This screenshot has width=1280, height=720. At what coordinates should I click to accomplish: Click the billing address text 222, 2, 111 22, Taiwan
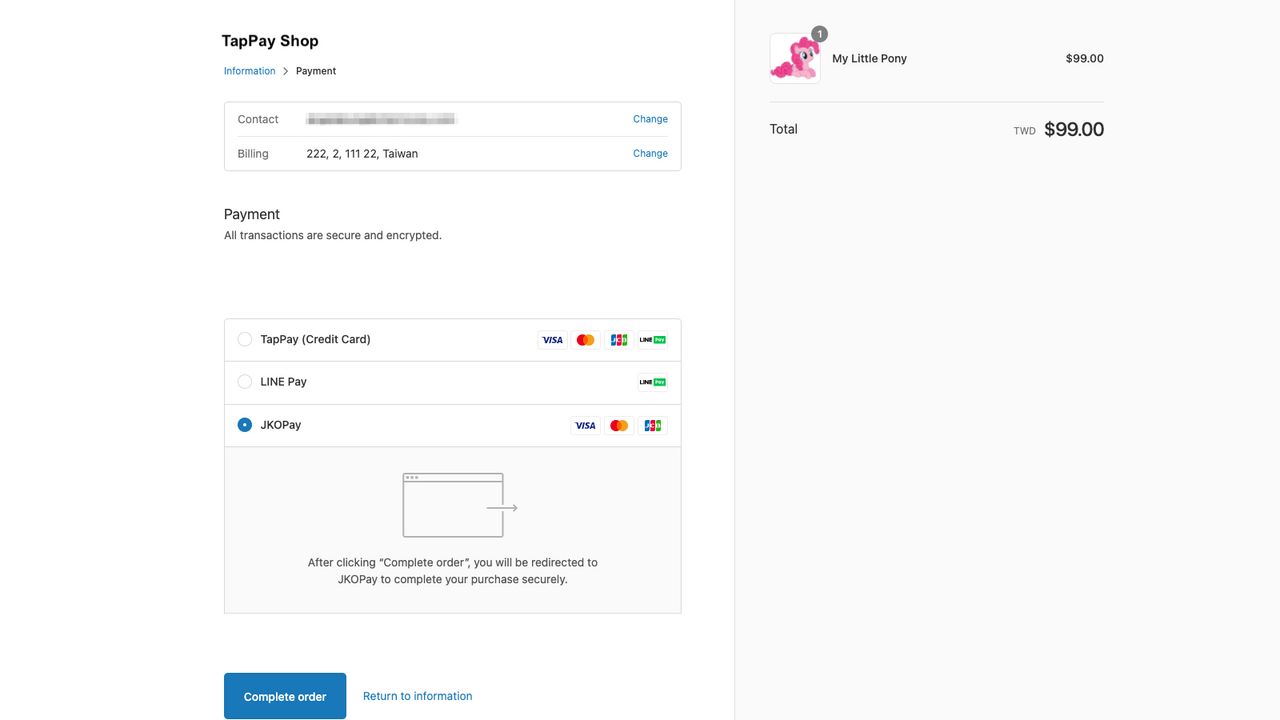pos(362,154)
